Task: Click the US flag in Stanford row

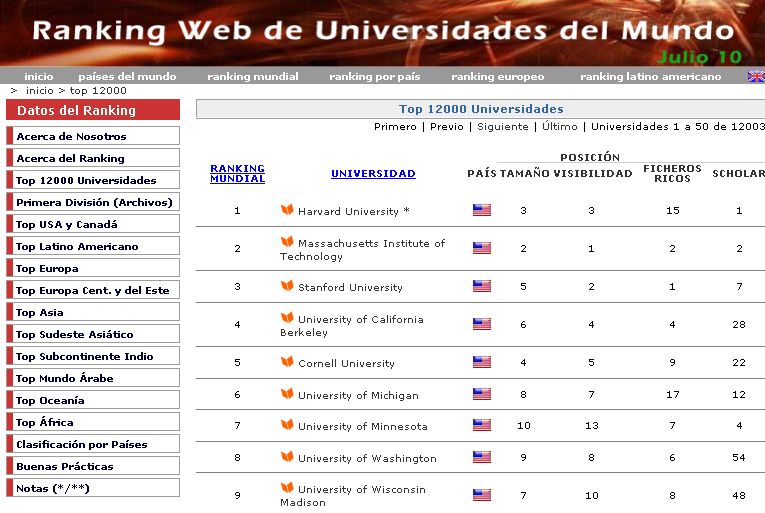Action: [482, 286]
